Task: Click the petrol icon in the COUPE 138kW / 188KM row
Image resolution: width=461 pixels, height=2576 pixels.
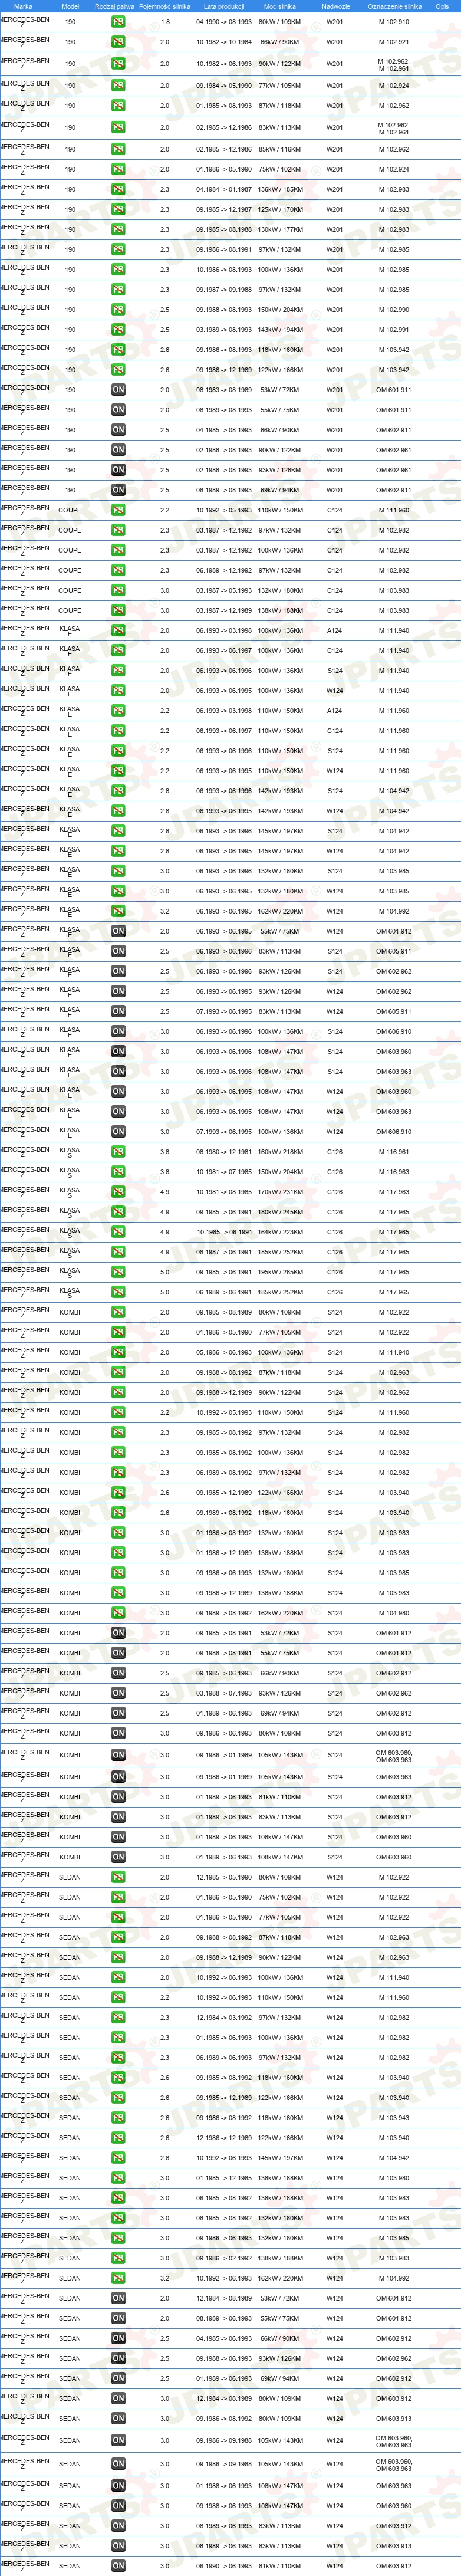Action: coord(118,610)
